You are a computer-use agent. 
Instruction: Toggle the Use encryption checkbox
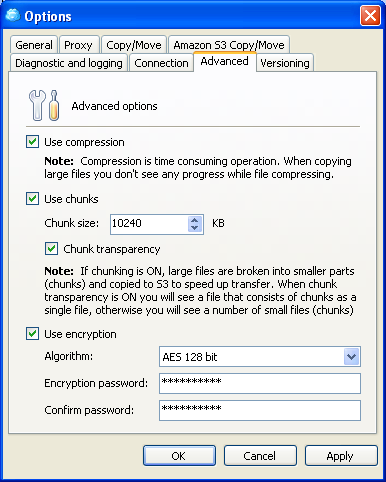[32, 334]
